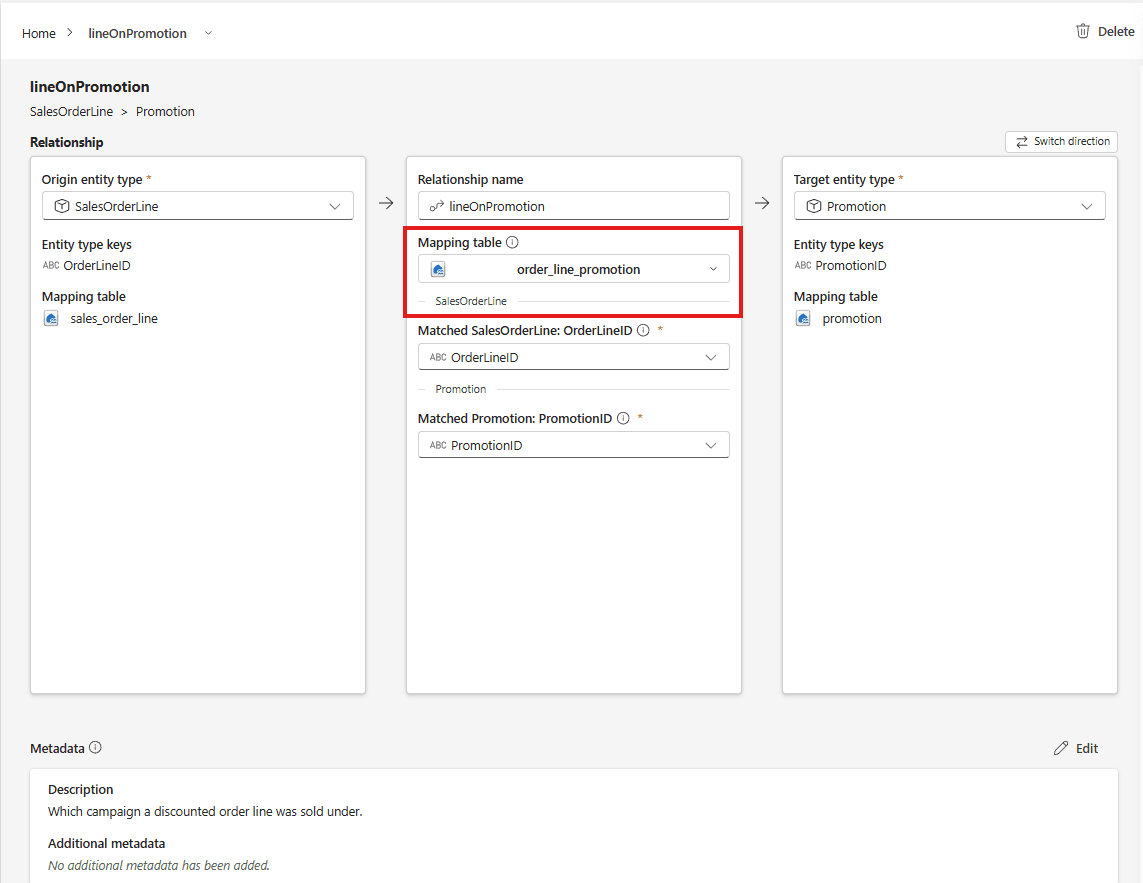Click the Switch direction arrows icon
The width and height of the screenshot is (1143, 883).
tap(1022, 141)
